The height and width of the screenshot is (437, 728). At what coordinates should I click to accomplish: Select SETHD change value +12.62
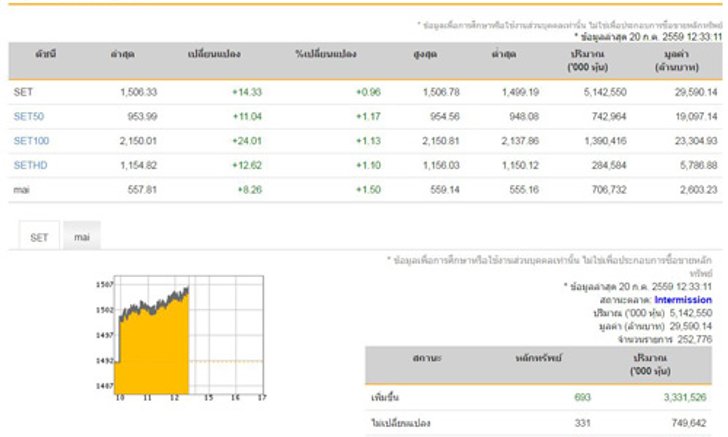247,165
